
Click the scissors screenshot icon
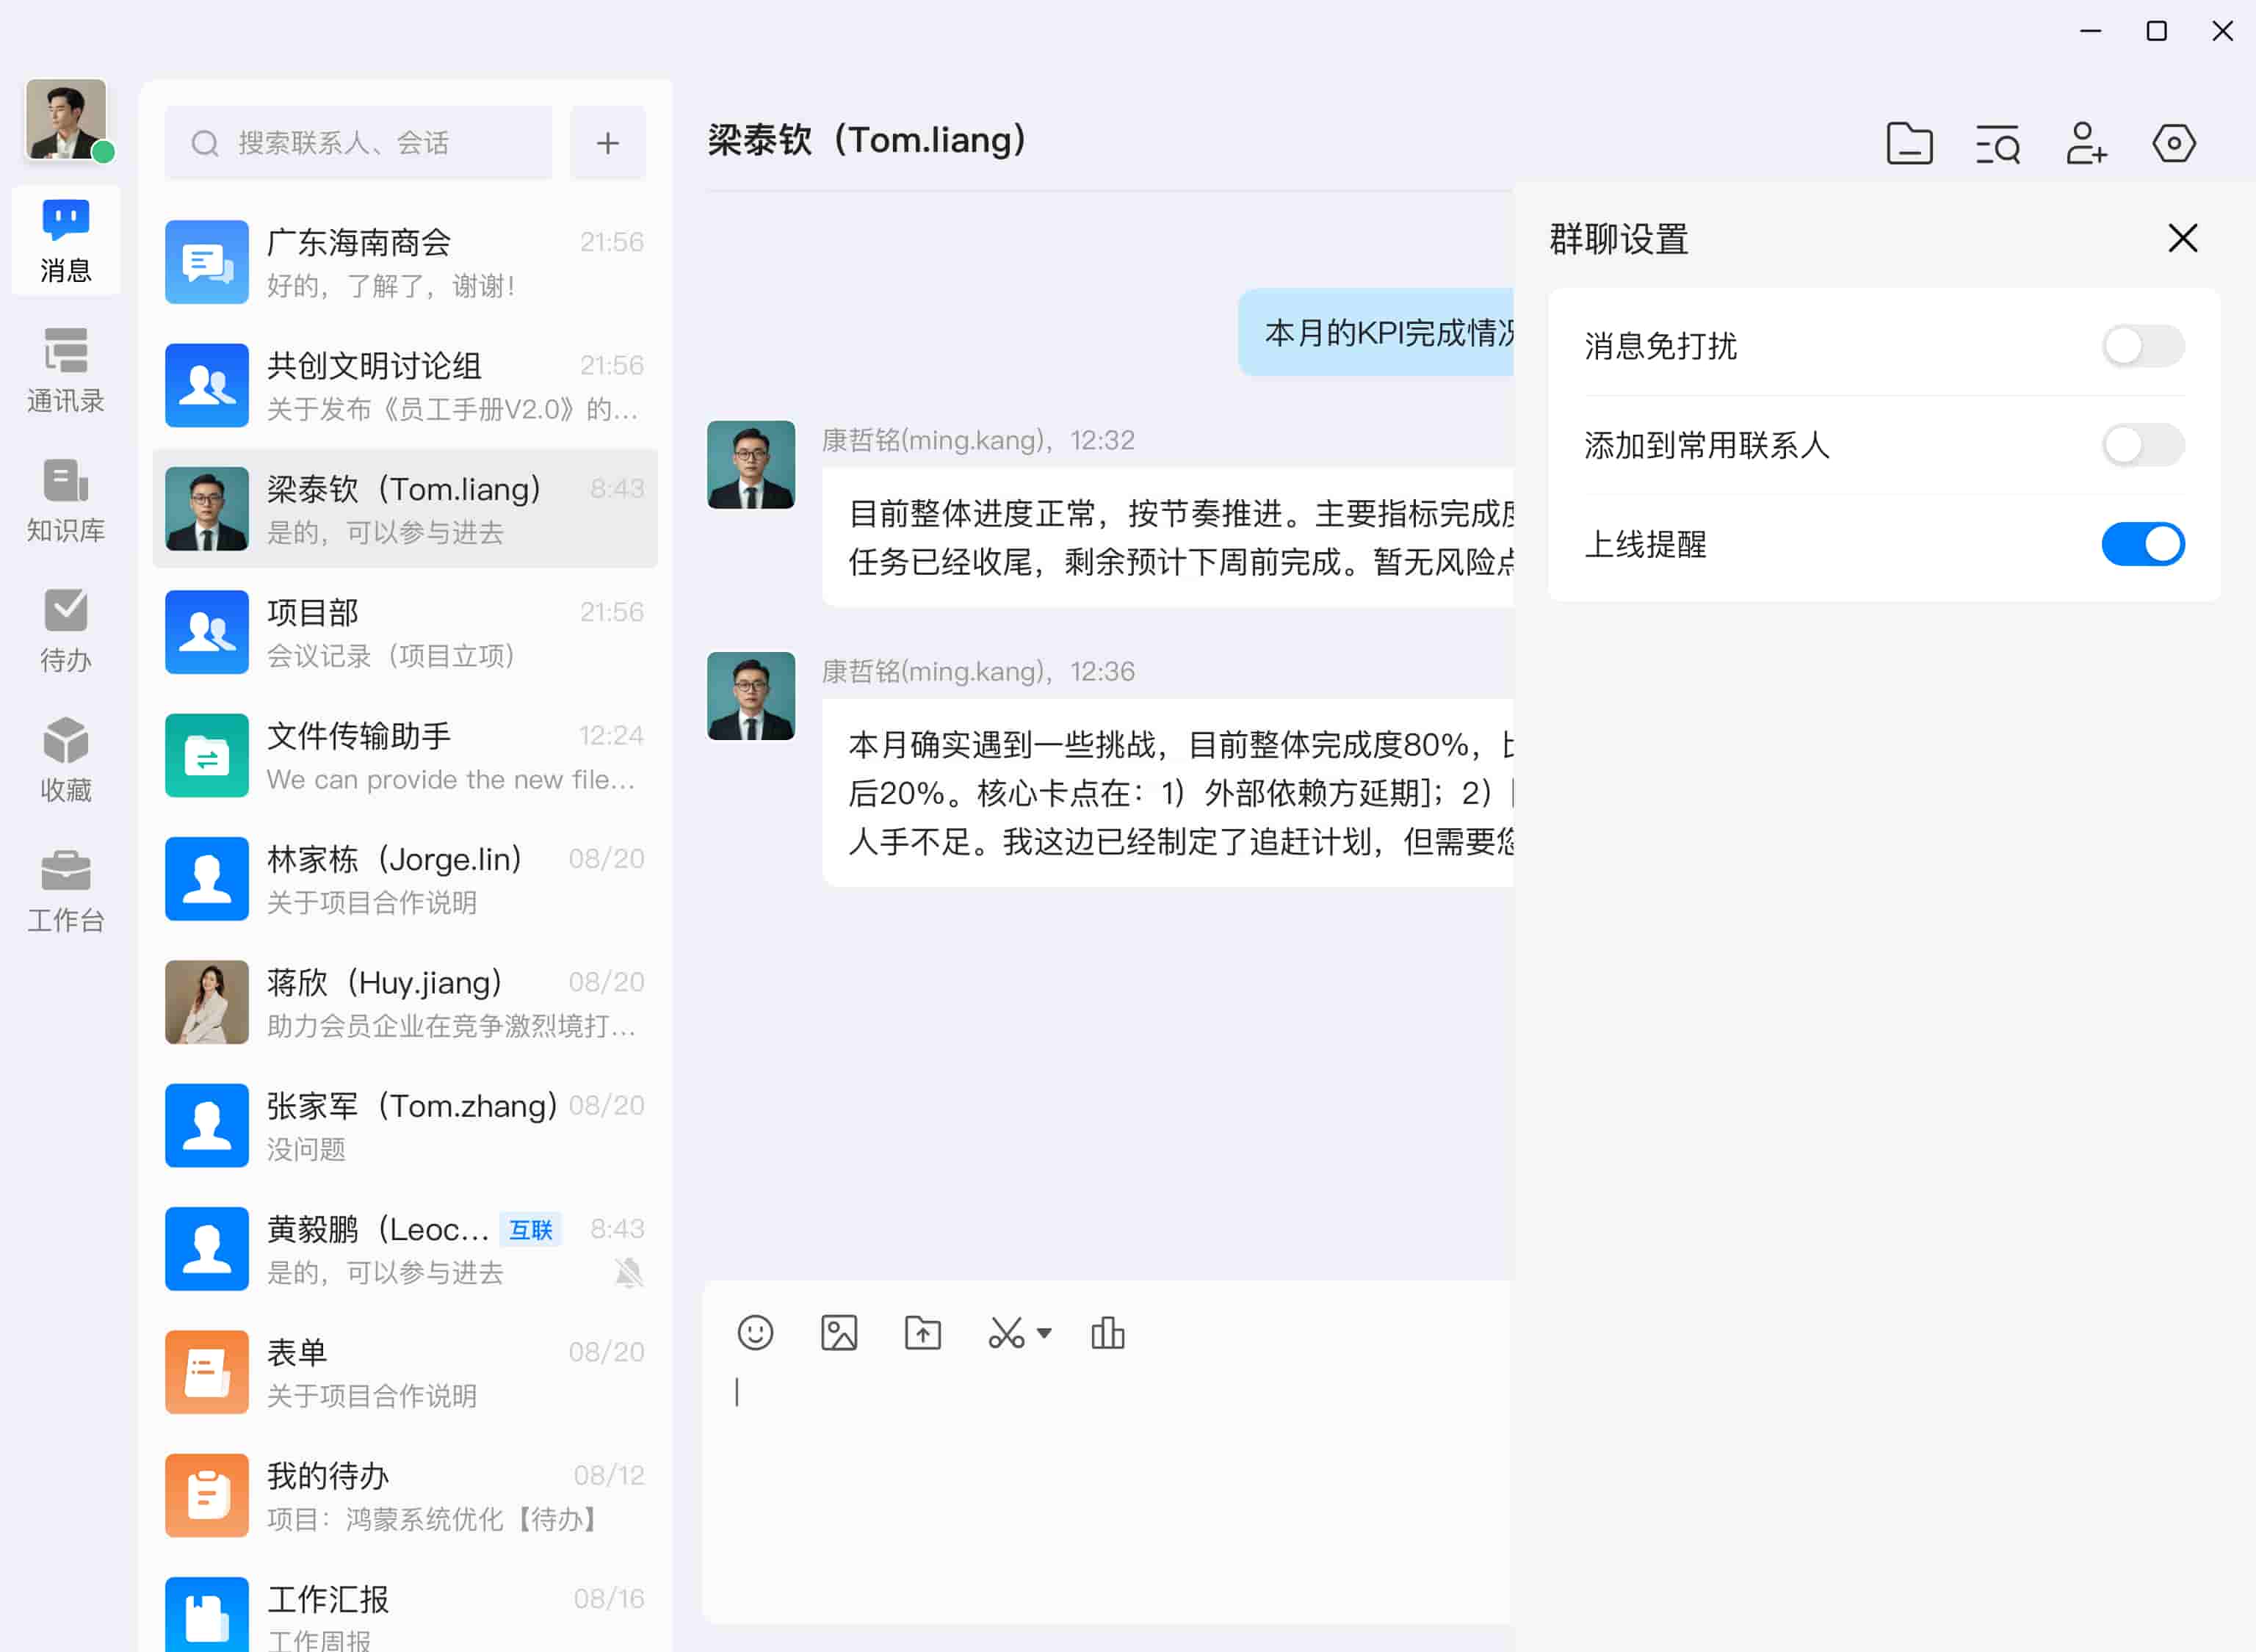coord(1005,1333)
